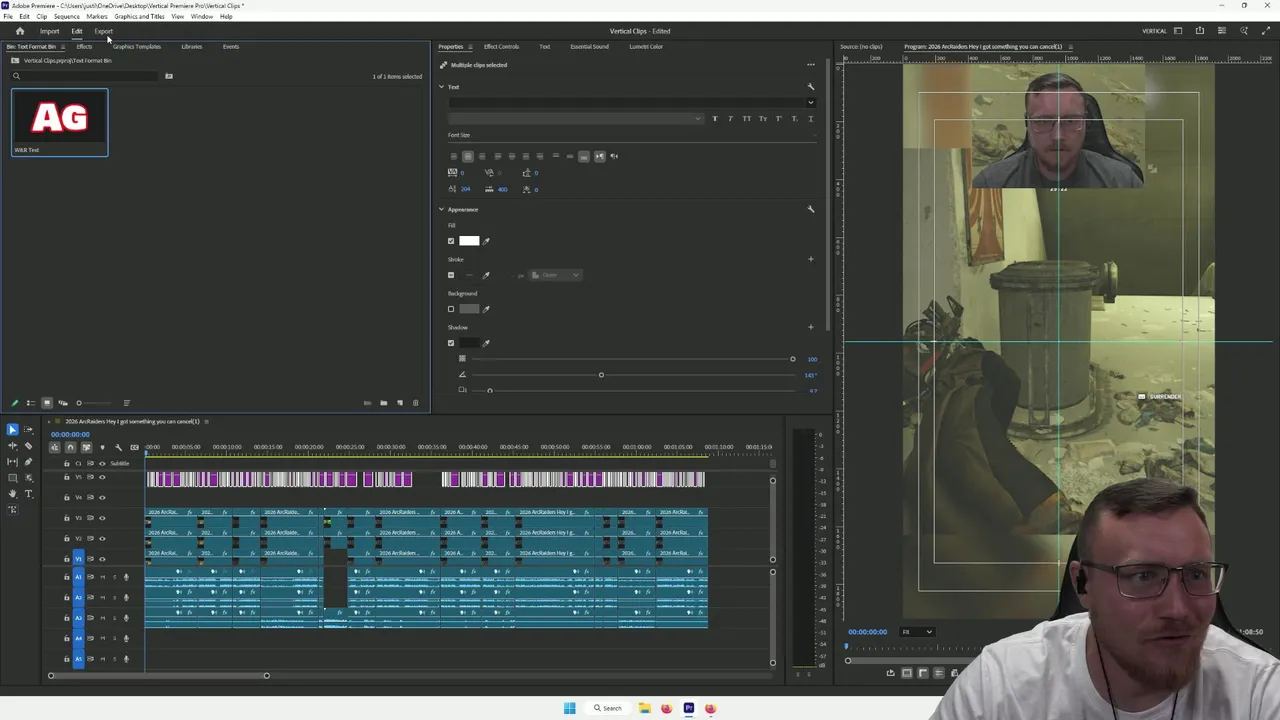Switch to the Effect Controls tab
Screen dimensions: 1280x720
[501, 47]
